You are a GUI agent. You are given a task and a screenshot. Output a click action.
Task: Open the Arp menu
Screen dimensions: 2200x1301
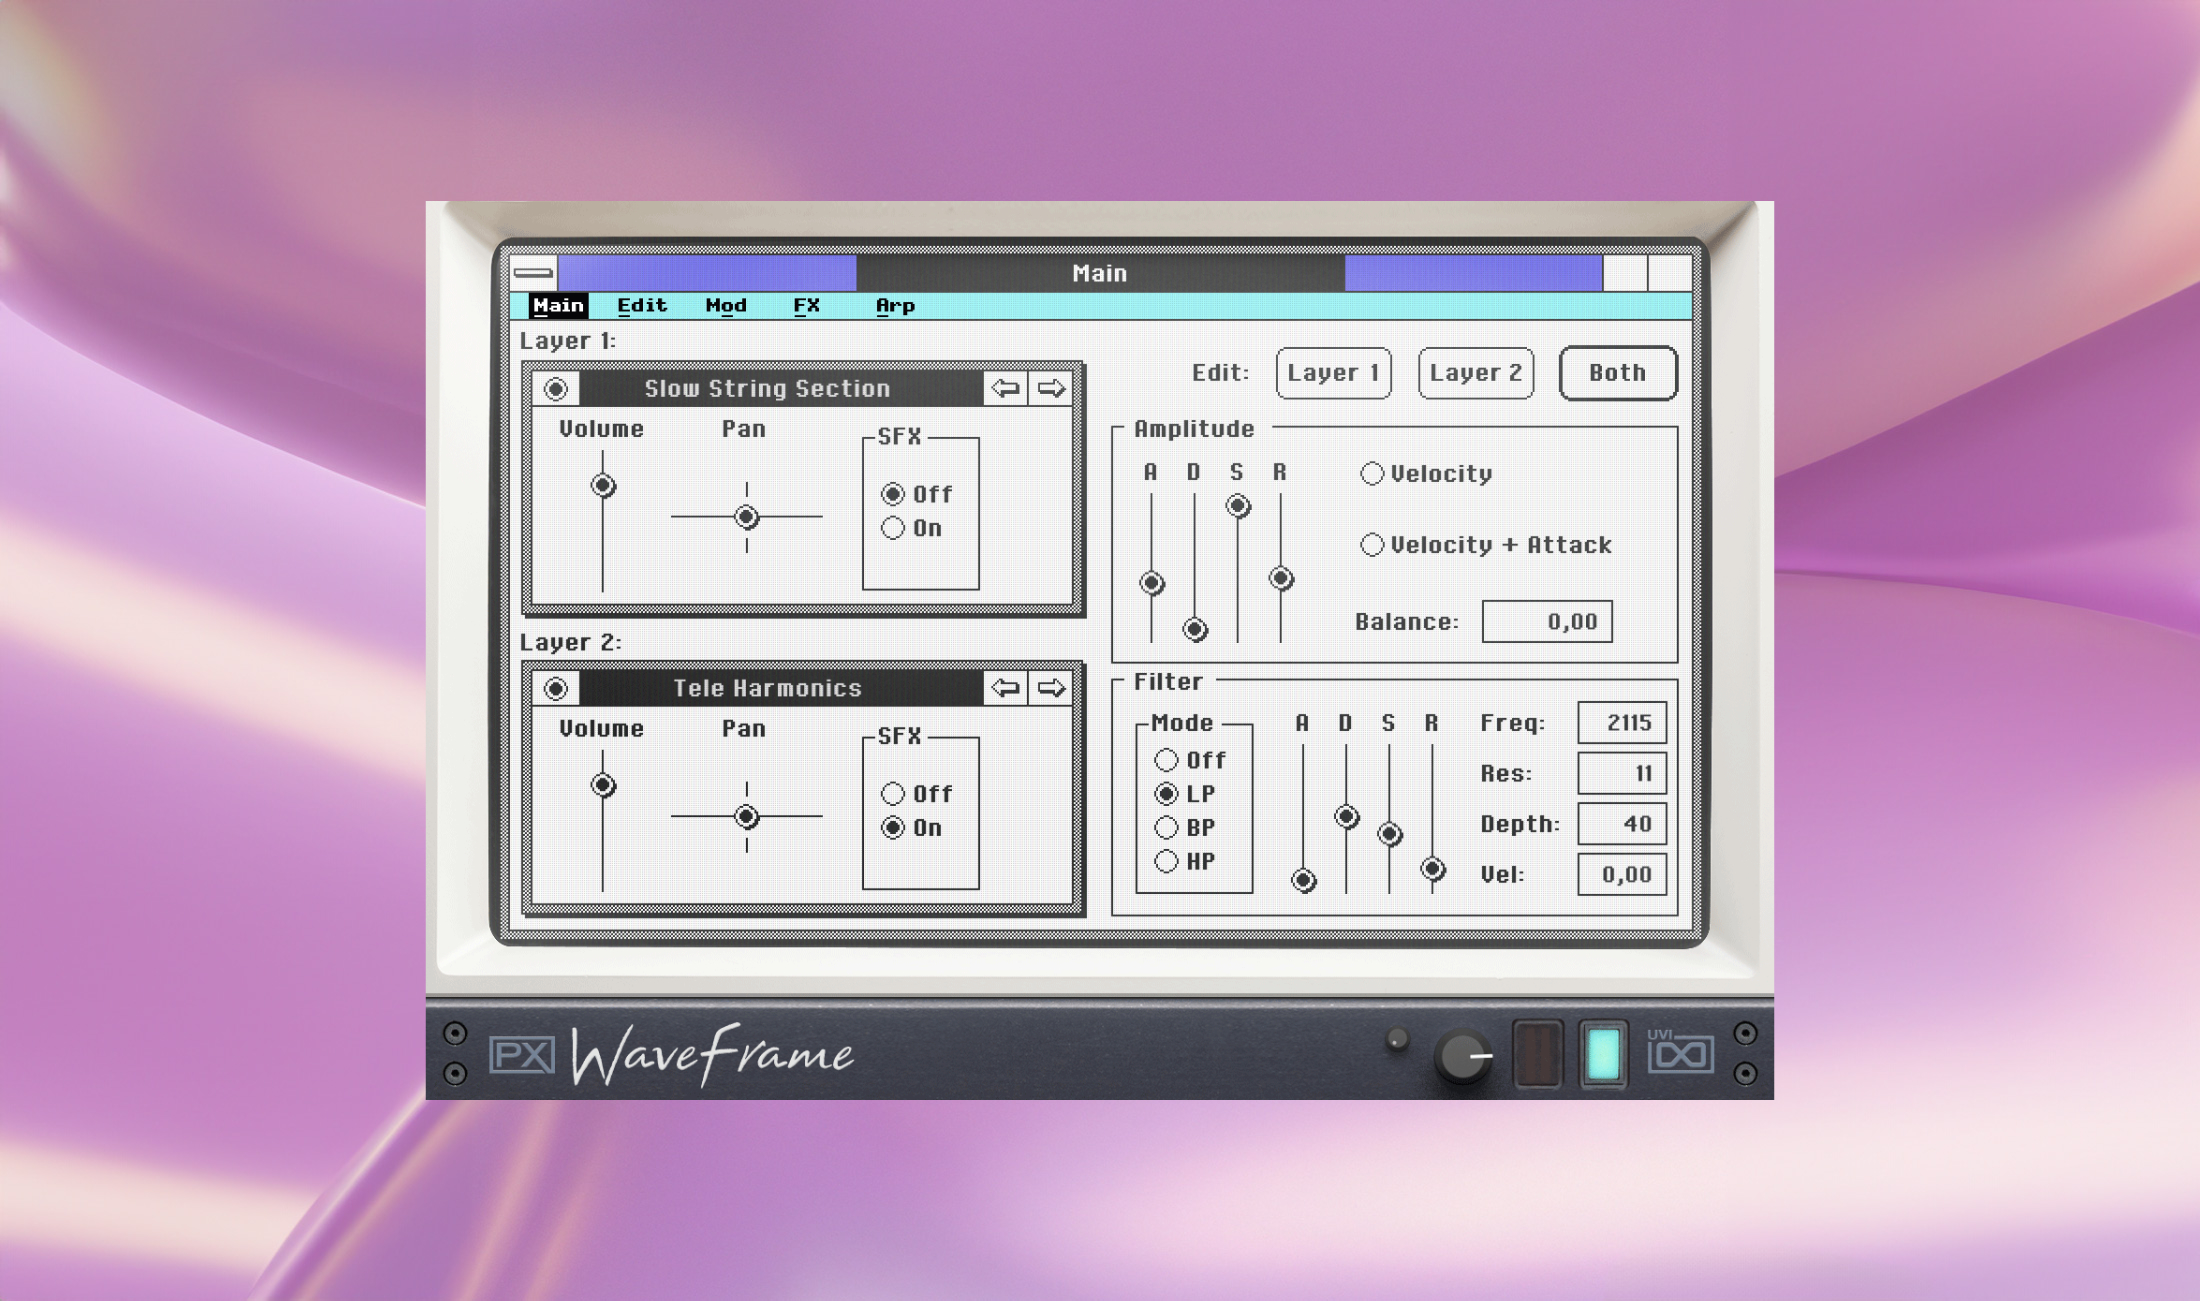(893, 305)
